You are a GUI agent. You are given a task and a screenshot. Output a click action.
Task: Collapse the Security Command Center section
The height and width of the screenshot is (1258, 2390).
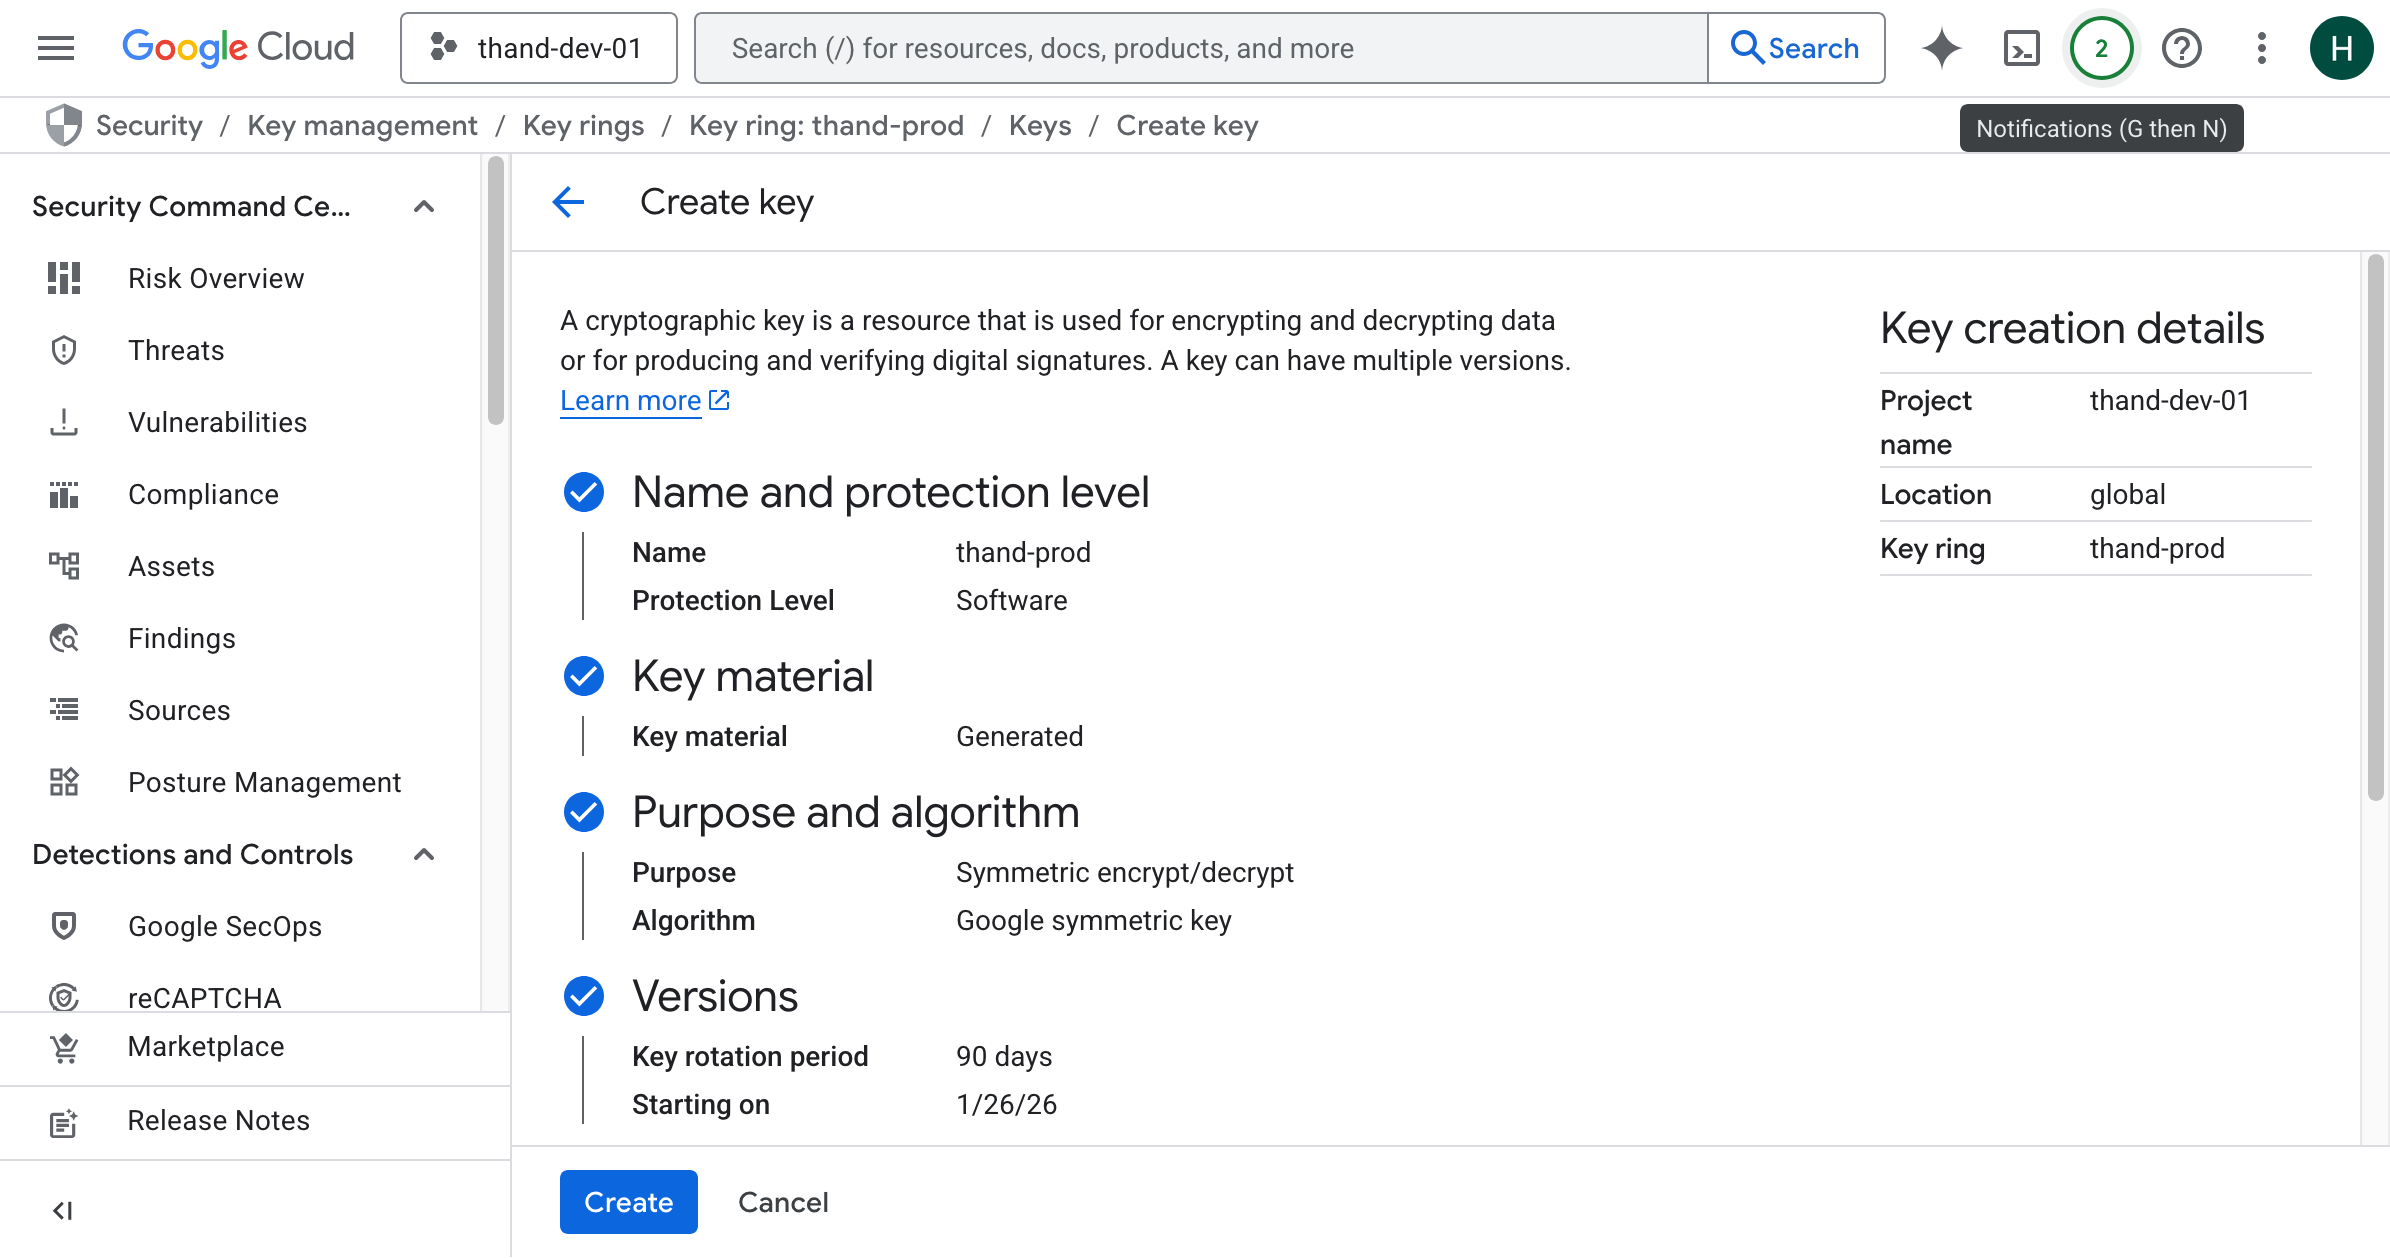(424, 207)
